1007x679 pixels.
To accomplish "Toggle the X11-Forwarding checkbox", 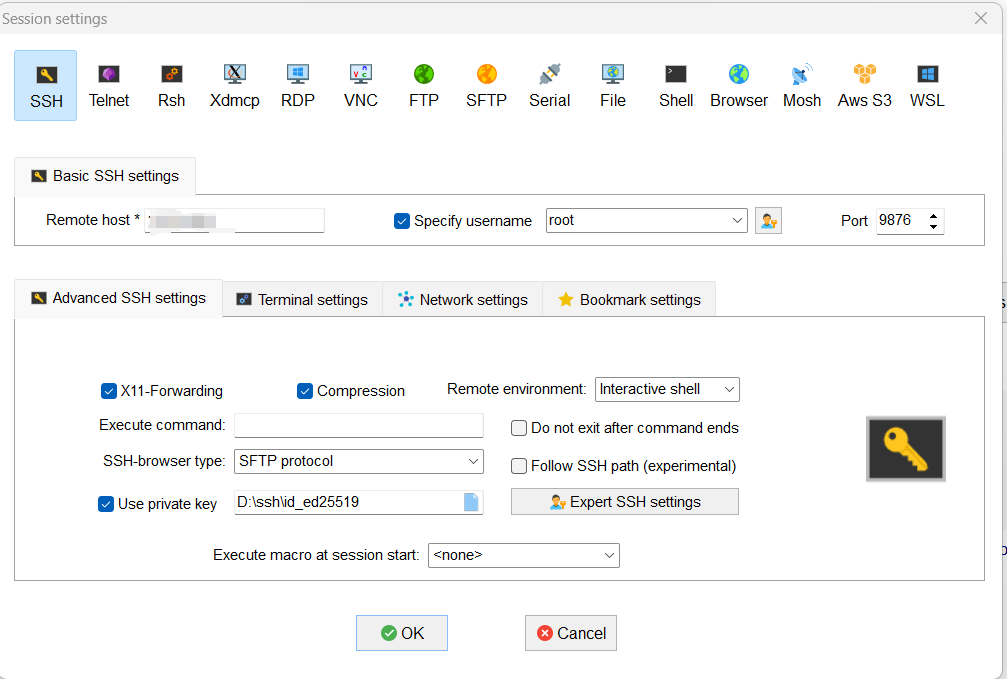I will (x=109, y=391).
